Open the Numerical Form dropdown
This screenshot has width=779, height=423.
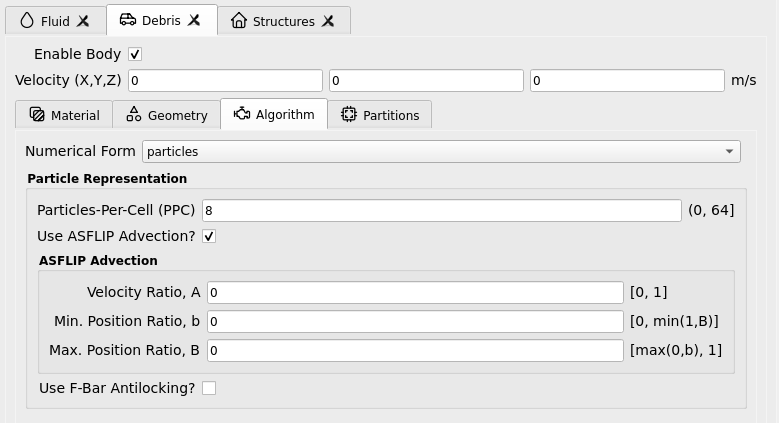441,151
